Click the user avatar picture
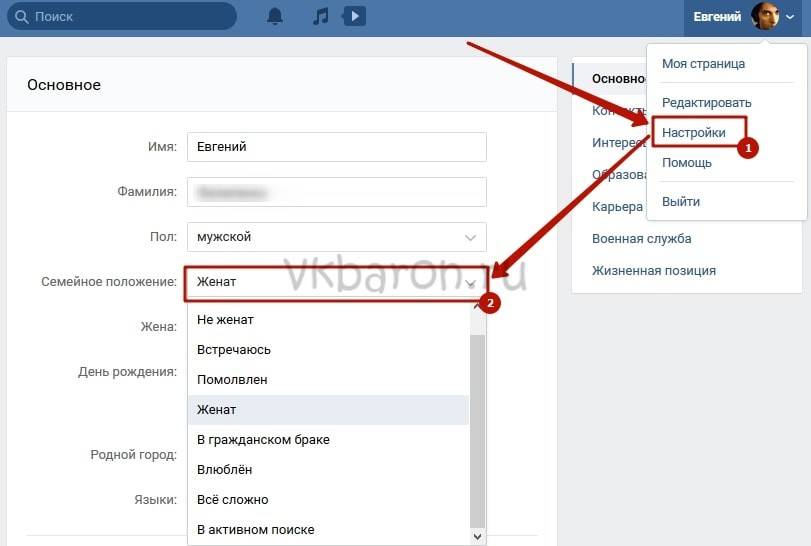 coord(765,17)
